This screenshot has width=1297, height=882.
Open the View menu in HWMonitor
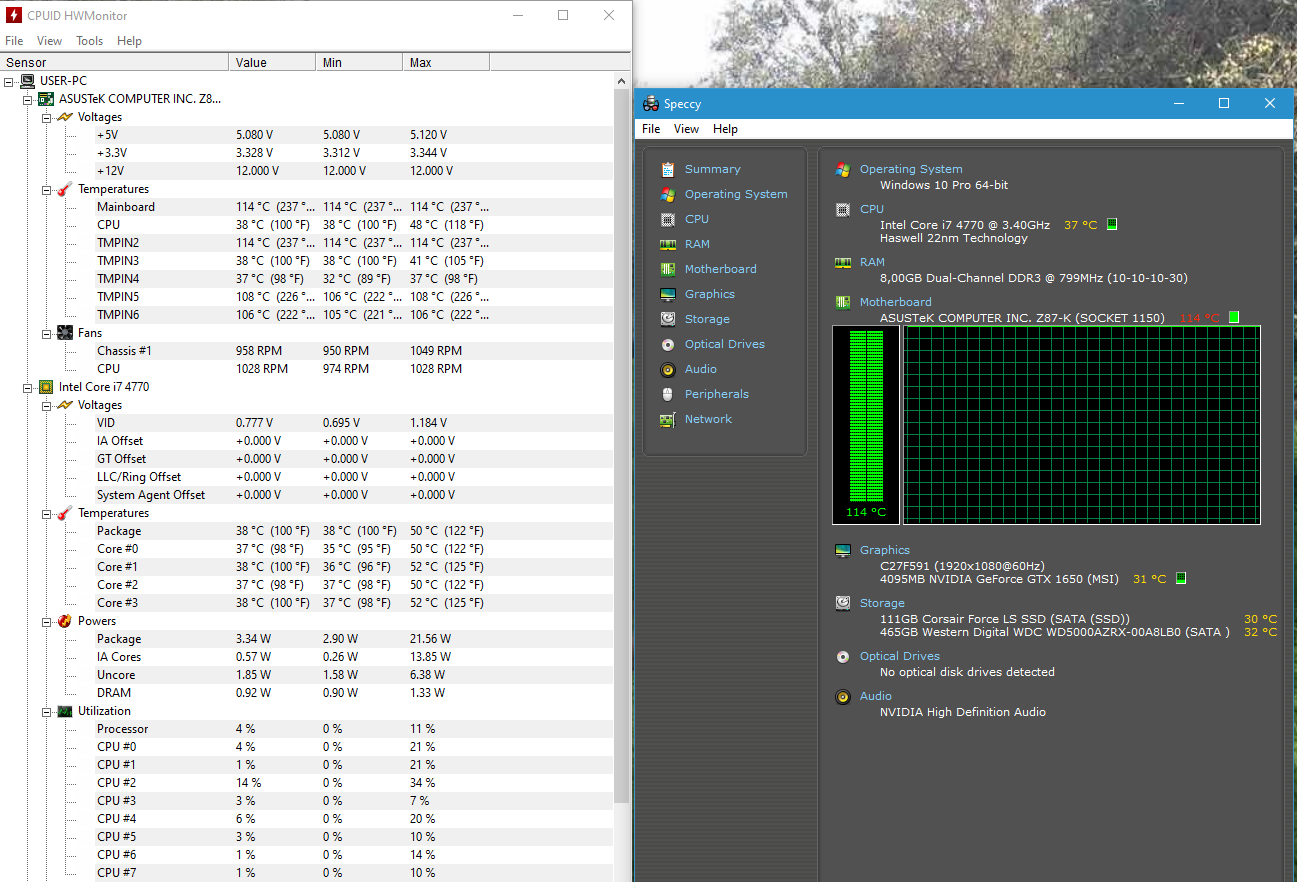tap(49, 41)
